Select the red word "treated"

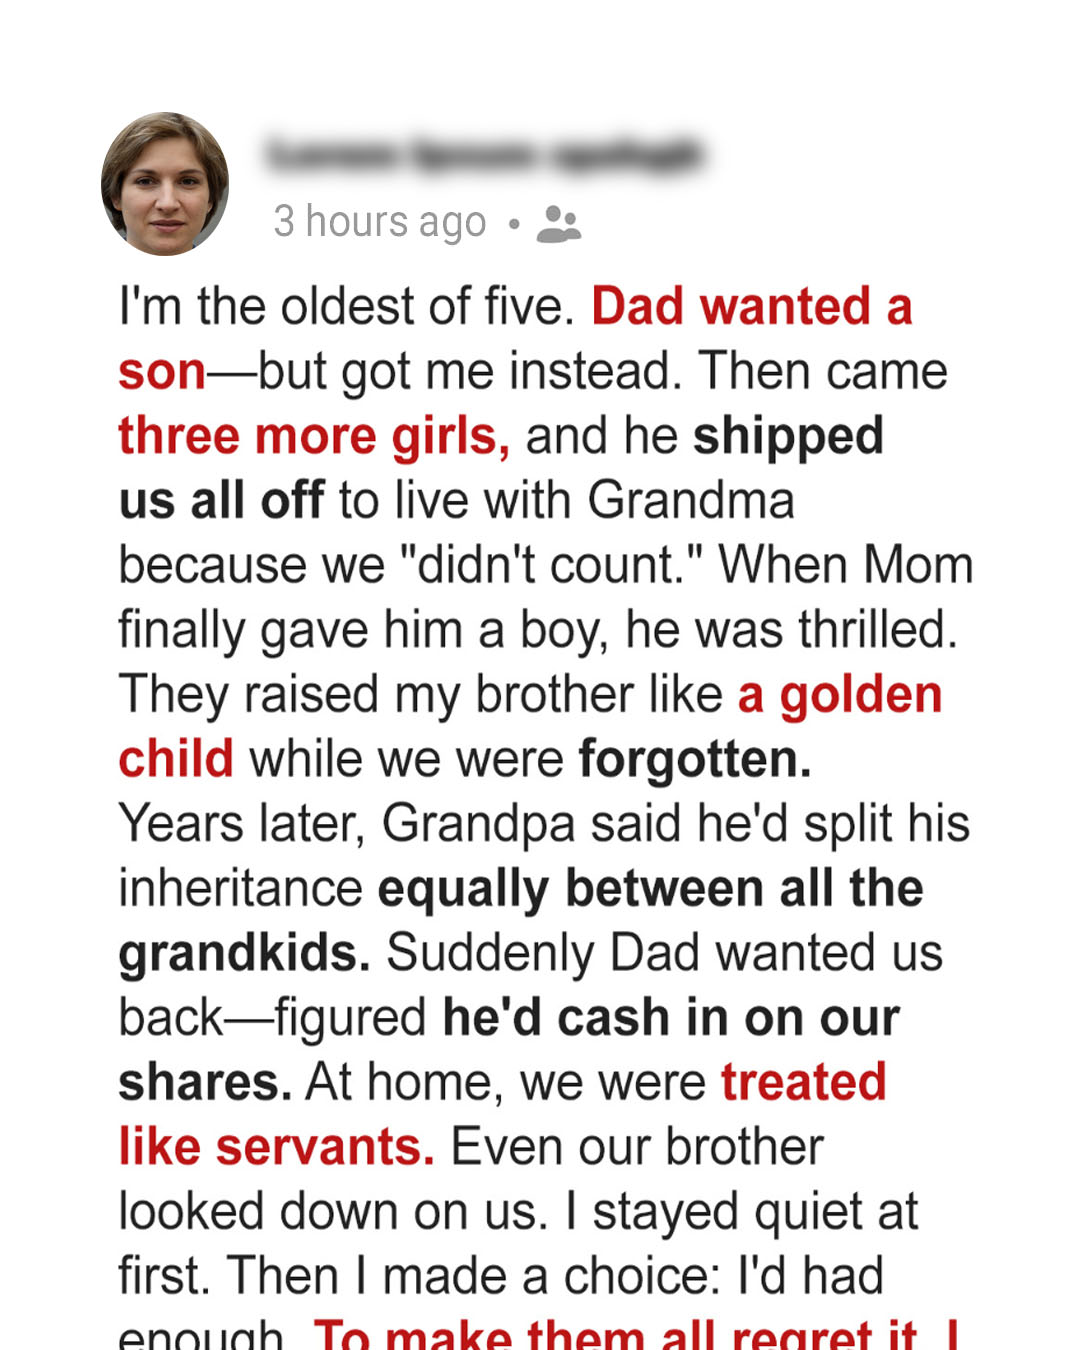[804, 1082]
